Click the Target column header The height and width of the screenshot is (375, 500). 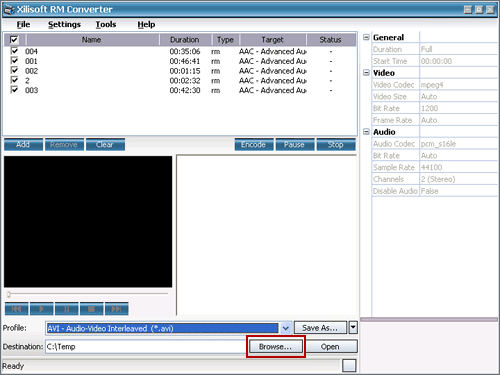[272, 40]
